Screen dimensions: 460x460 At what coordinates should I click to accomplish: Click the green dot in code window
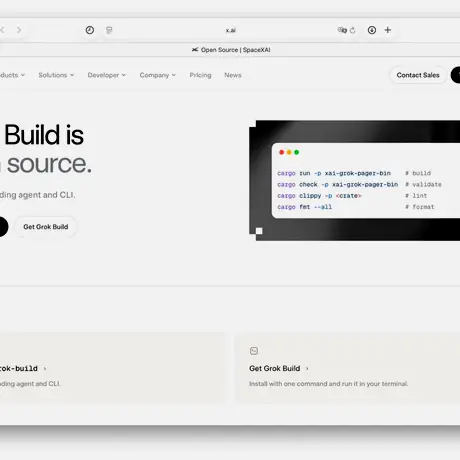pyautogui.click(x=296, y=152)
